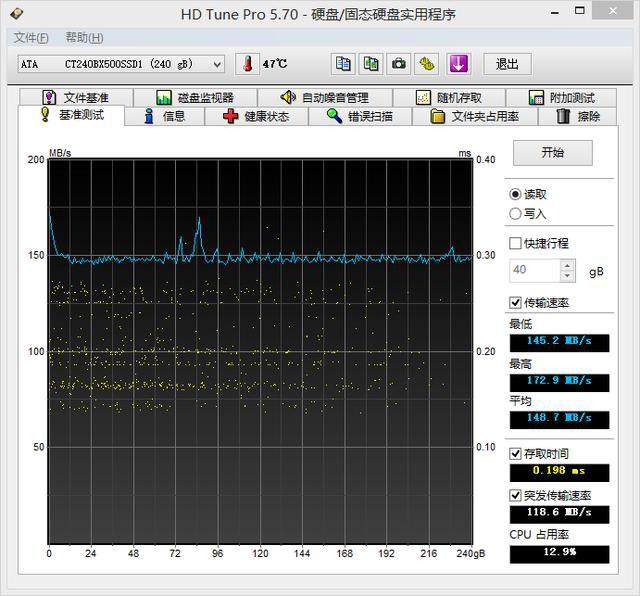Image resolution: width=640 pixels, height=596 pixels.
Task: Open the 磁盘监视器 tab
Action: click(x=194, y=97)
